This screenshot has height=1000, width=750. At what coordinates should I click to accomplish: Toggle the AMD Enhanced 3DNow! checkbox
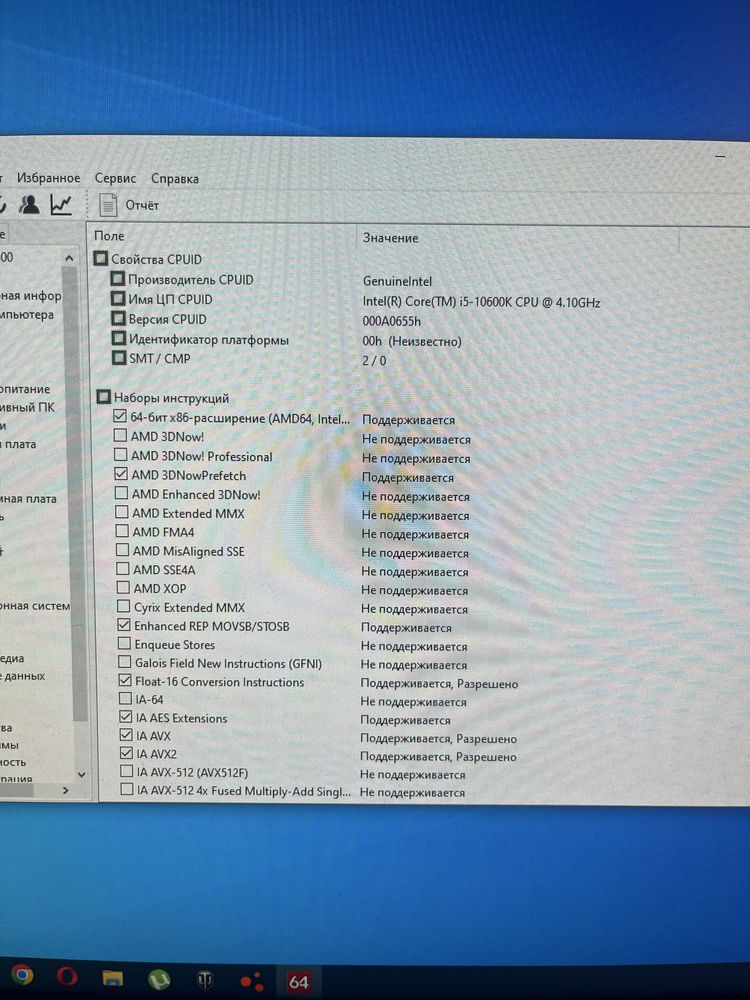[121, 493]
